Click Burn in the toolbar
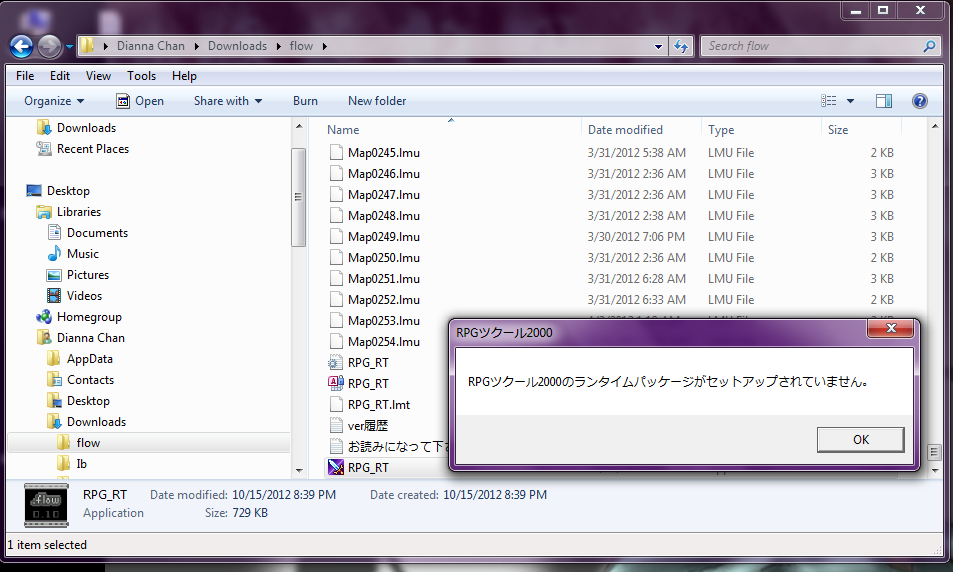953x572 pixels. pyautogui.click(x=305, y=101)
